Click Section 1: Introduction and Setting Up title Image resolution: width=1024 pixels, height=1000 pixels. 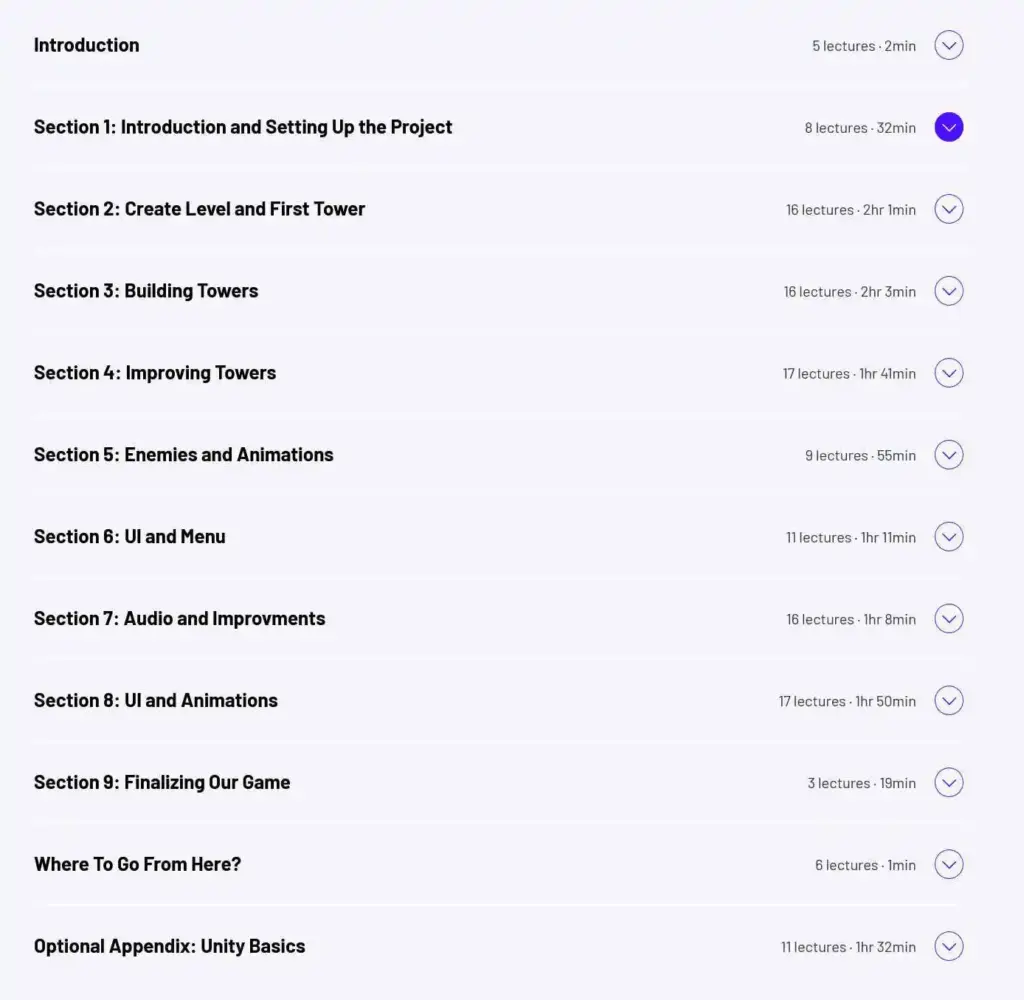pos(243,127)
